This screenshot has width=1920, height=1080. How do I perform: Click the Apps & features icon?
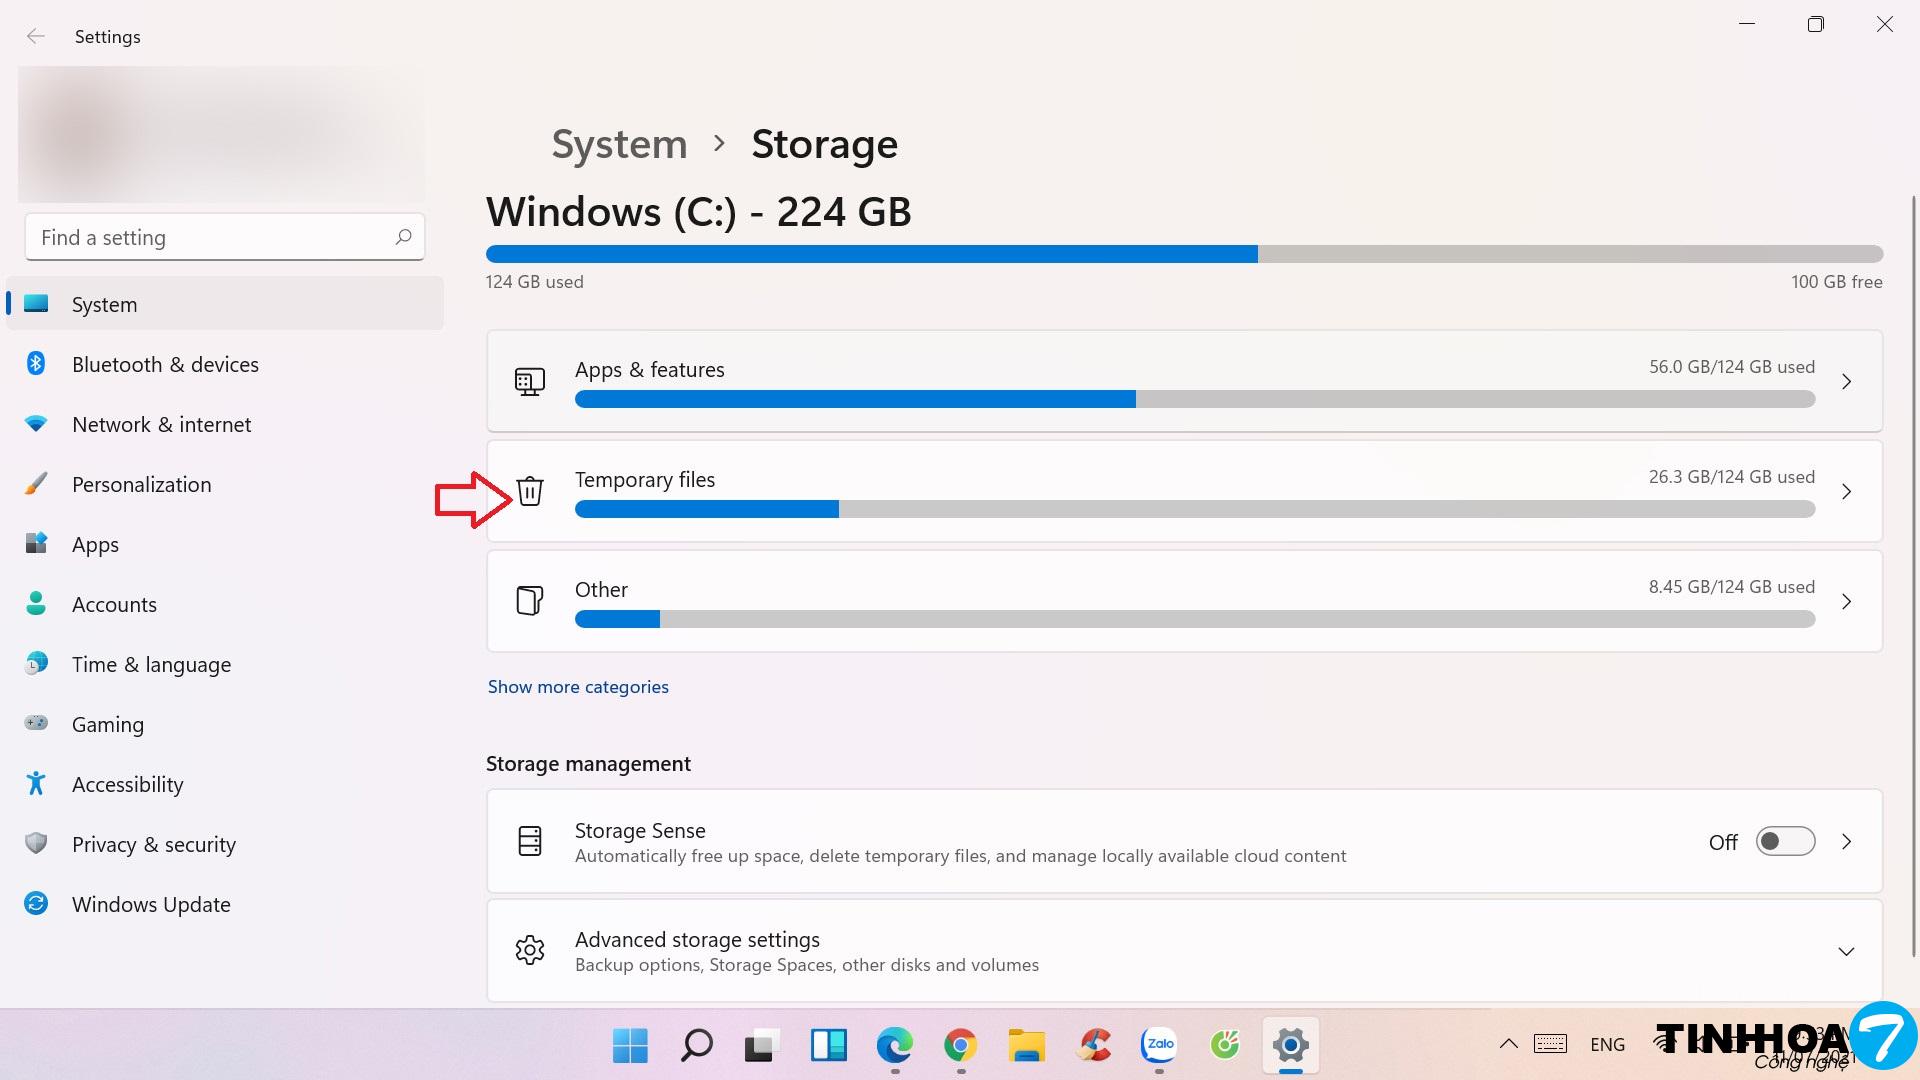(x=529, y=381)
